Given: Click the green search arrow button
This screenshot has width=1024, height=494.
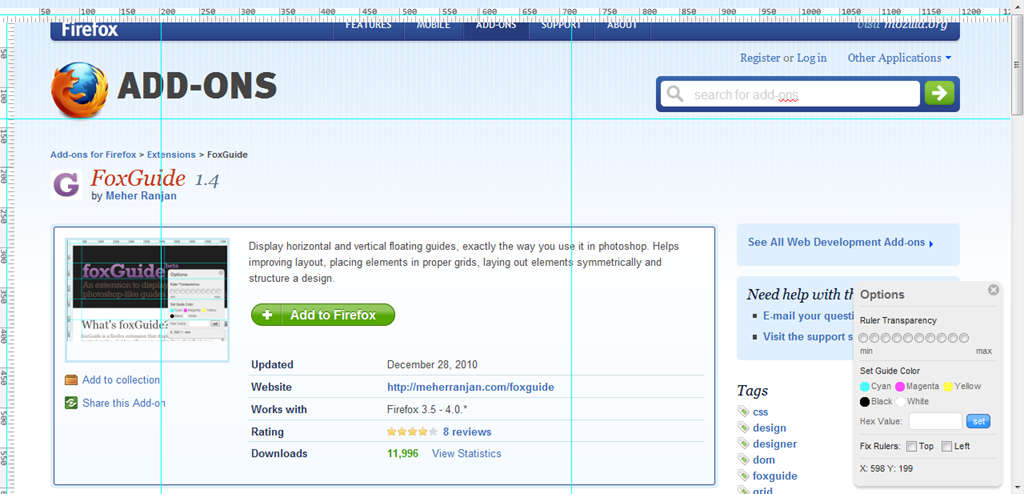Looking at the screenshot, I should tap(939, 93).
